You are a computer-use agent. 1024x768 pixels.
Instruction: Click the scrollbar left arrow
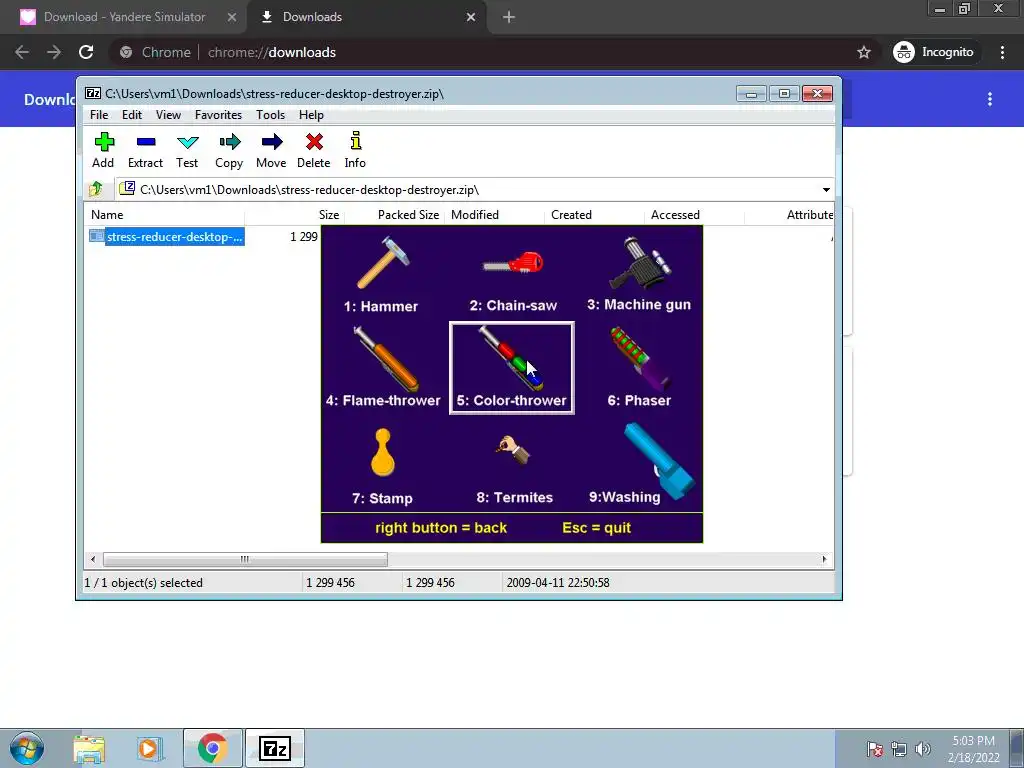pyautogui.click(x=93, y=559)
